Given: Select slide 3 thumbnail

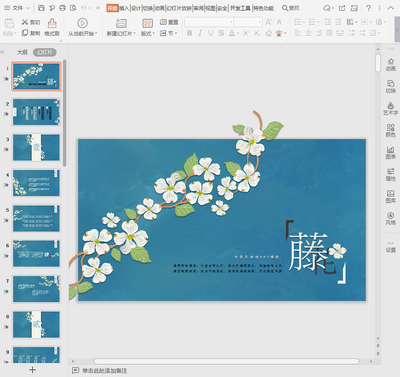Looking at the screenshot, I should [36, 148].
